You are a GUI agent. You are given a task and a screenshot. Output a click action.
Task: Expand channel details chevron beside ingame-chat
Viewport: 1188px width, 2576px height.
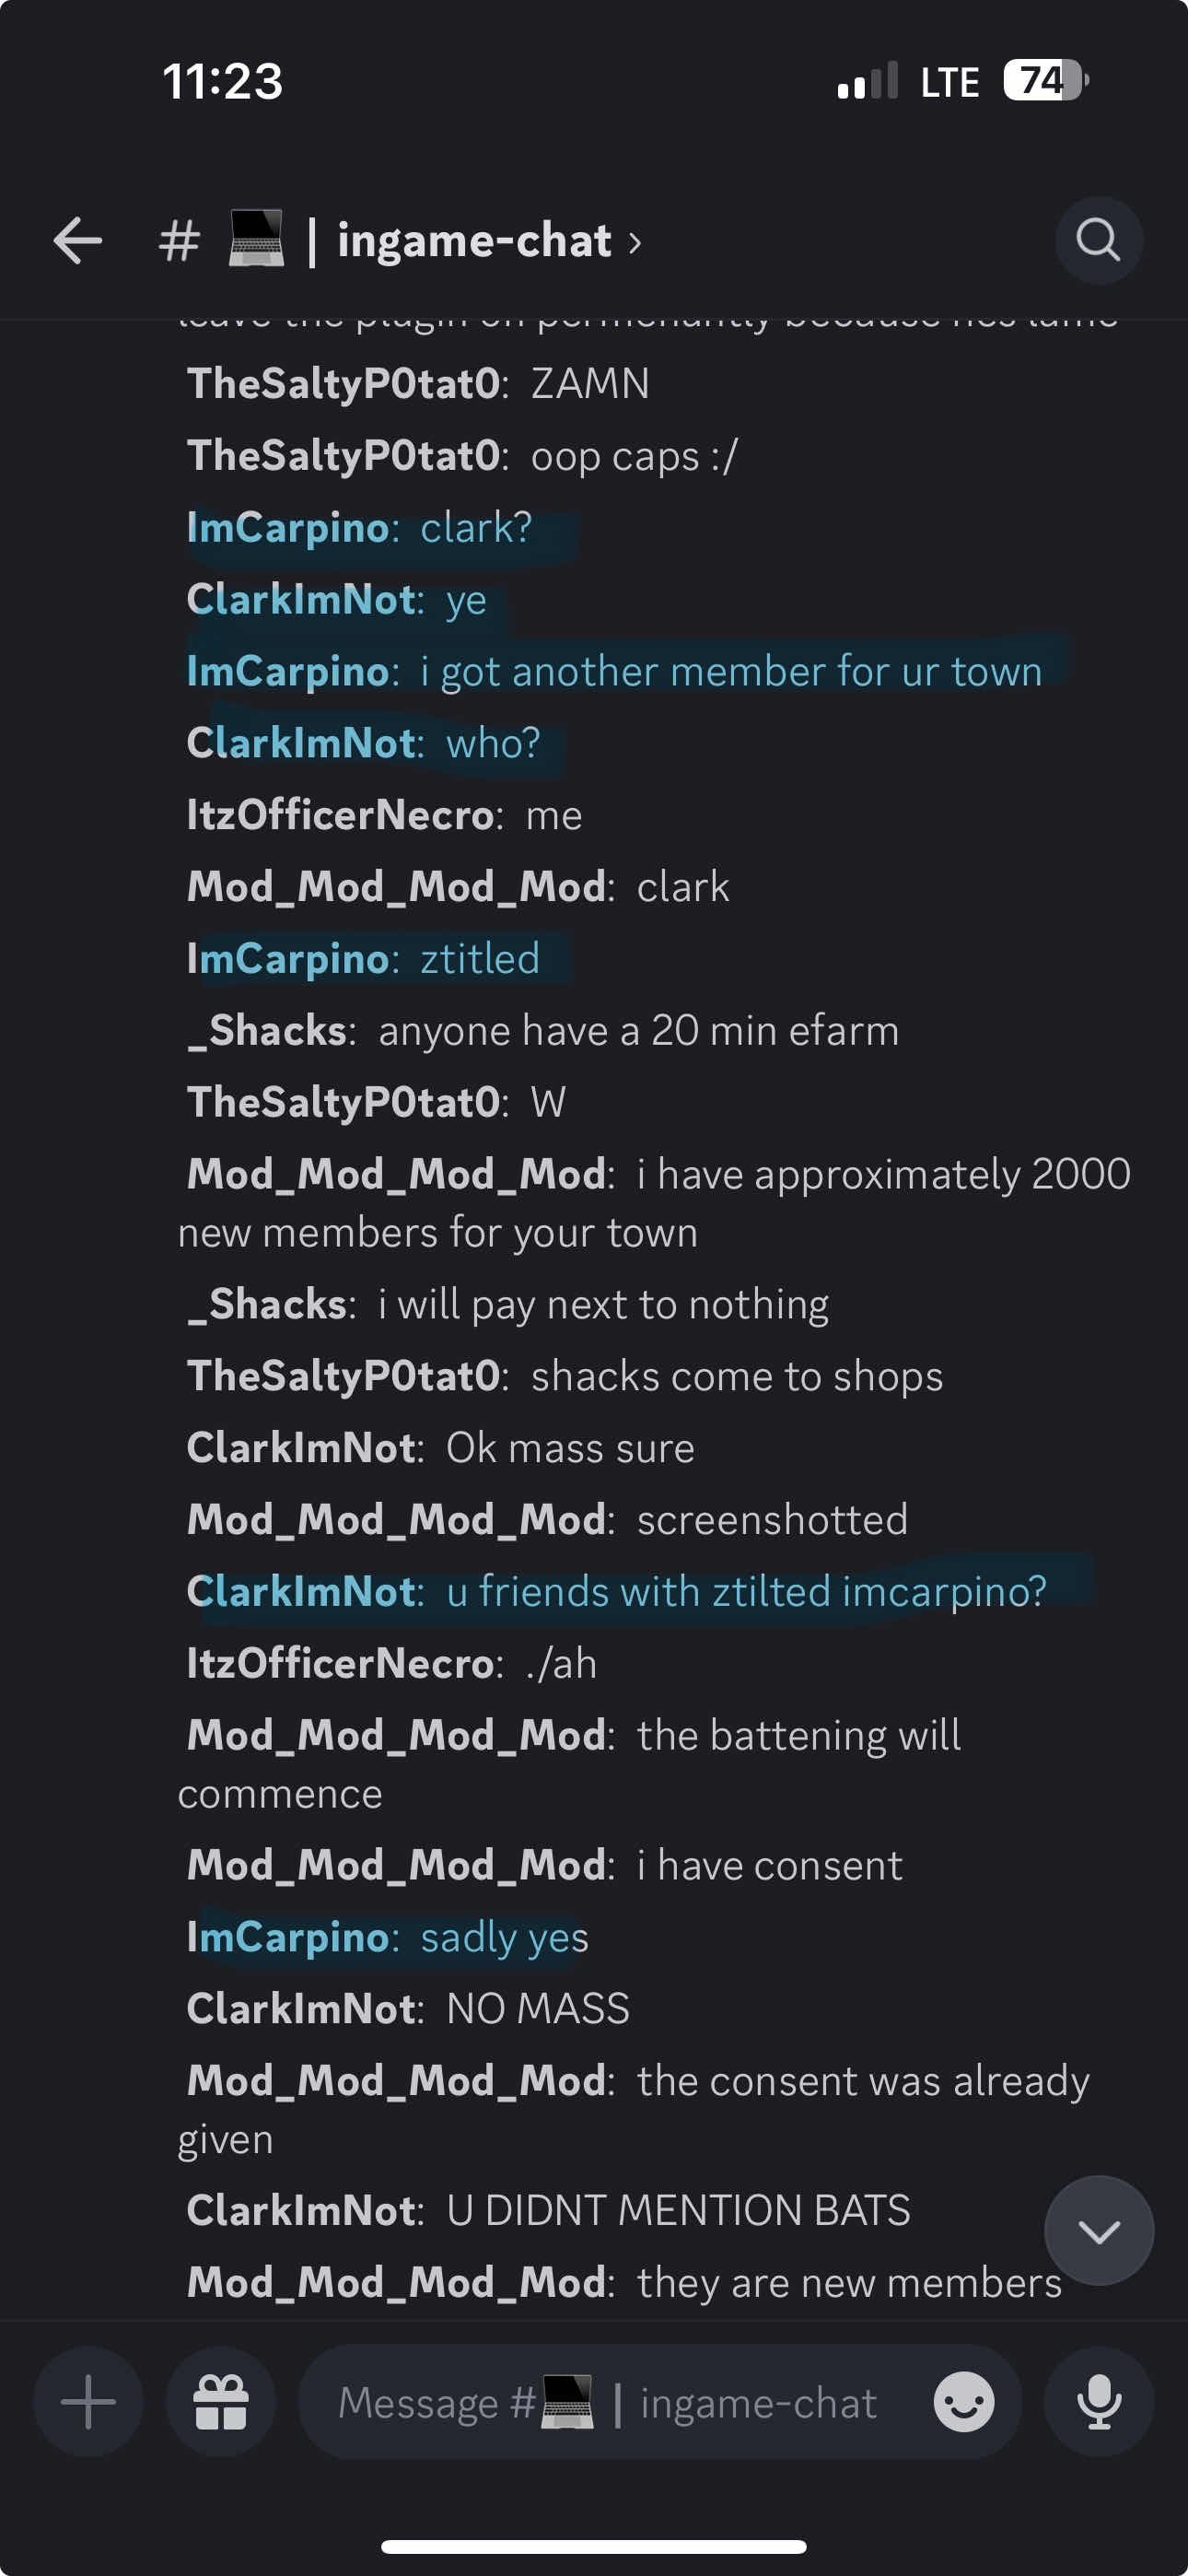(635, 242)
